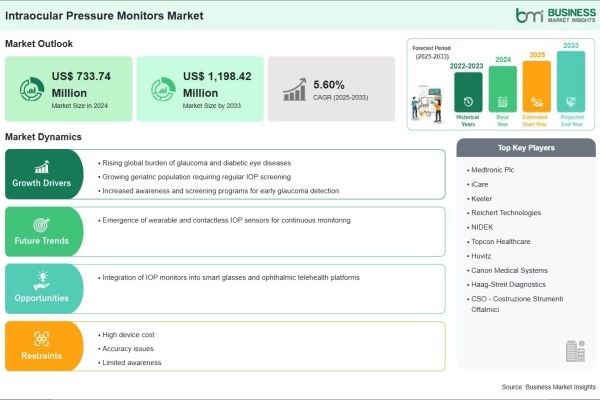Click the Estimated Start Year icon
The image size is (600, 400).
pyautogui.click(x=536, y=102)
